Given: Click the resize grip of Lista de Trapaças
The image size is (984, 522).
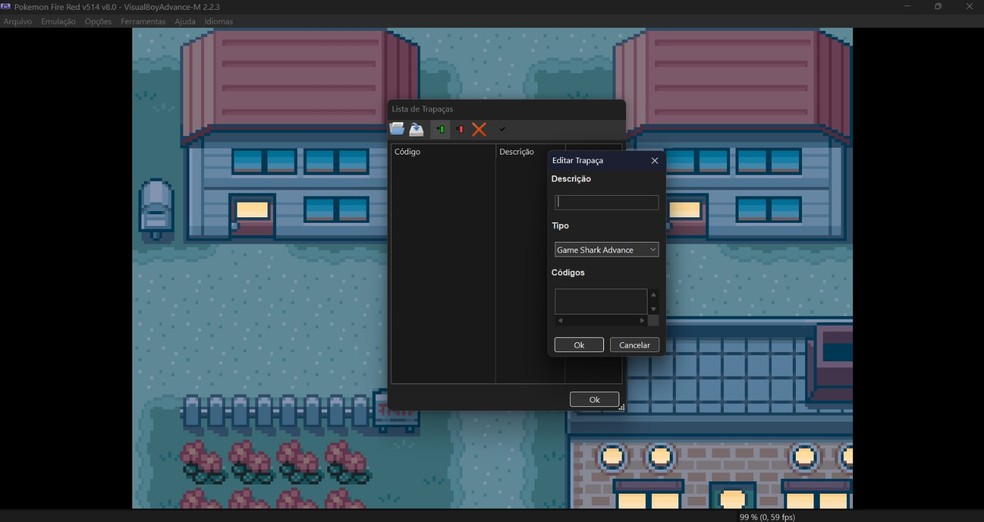Looking at the screenshot, I should [621, 407].
